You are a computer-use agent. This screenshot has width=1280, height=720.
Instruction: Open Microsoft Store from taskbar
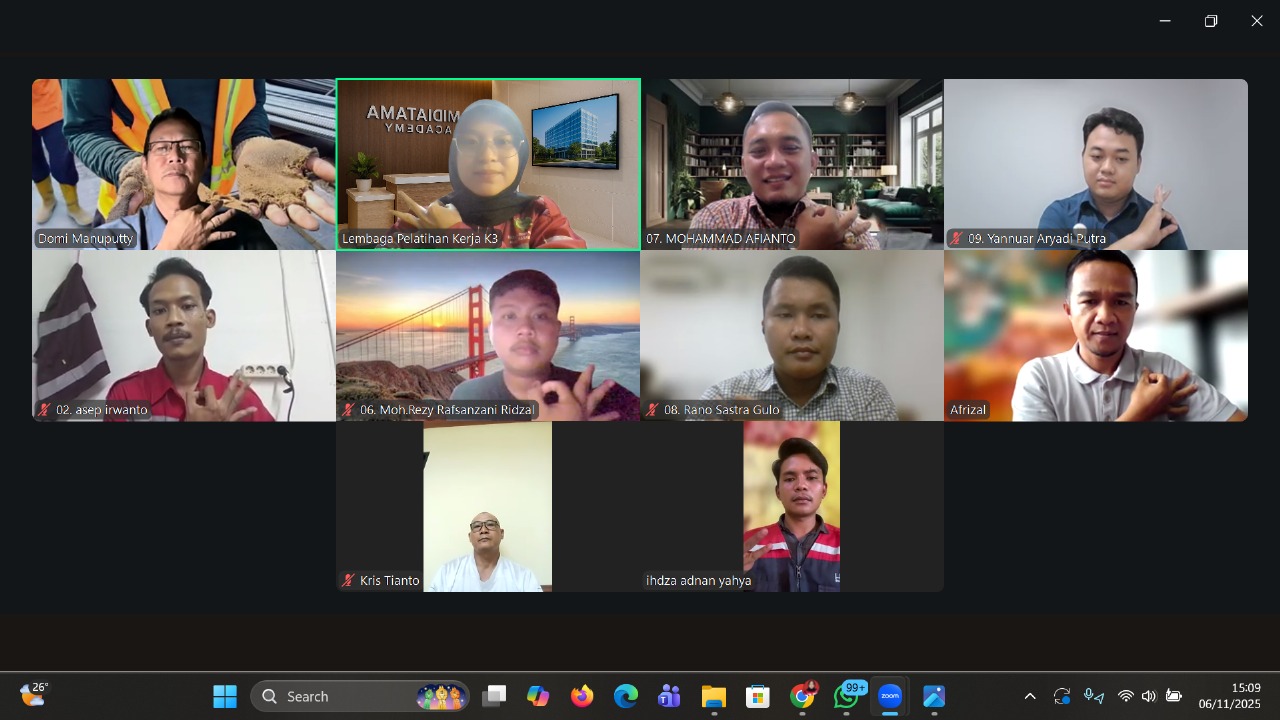click(757, 696)
